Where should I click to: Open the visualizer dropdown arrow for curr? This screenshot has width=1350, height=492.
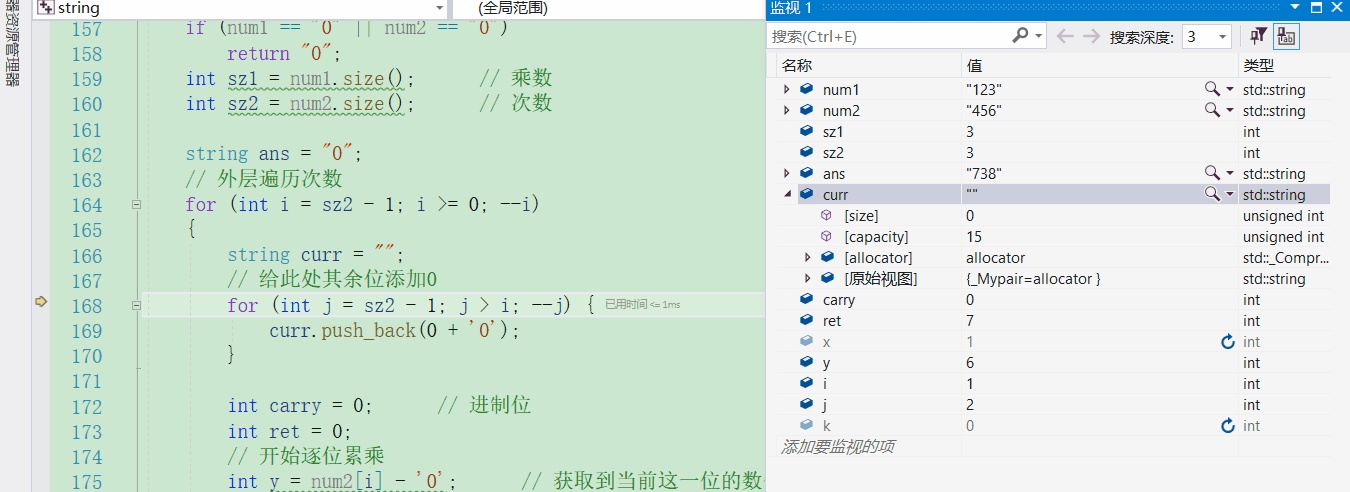tap(1229, 195)
